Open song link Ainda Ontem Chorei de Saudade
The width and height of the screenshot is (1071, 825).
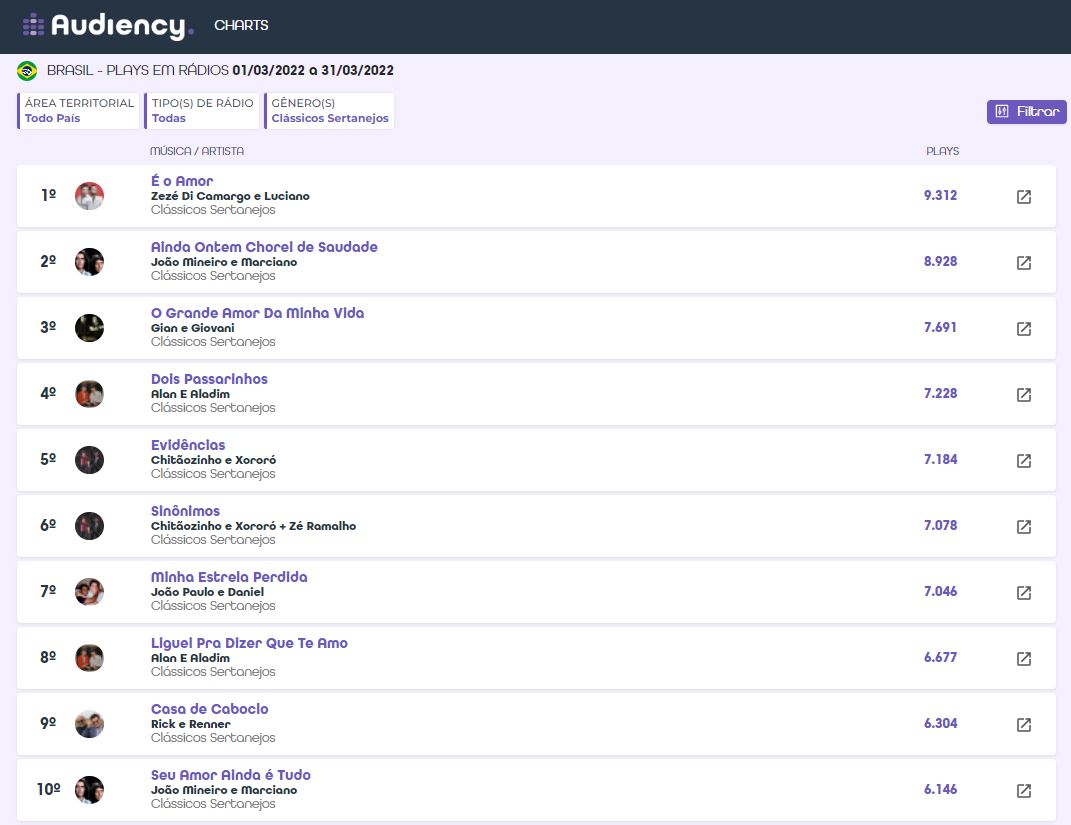[x=264, y=247]
